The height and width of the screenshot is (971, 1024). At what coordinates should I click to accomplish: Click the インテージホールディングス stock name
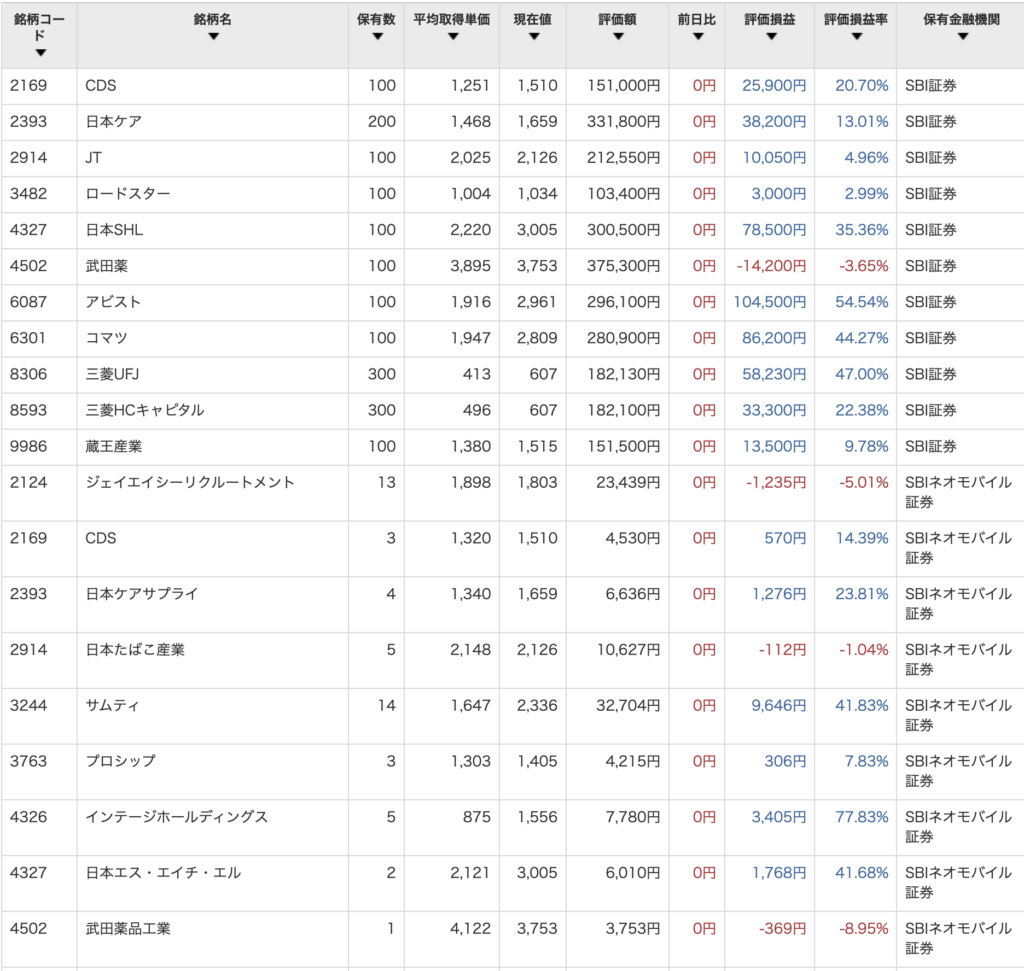[177, 817]
